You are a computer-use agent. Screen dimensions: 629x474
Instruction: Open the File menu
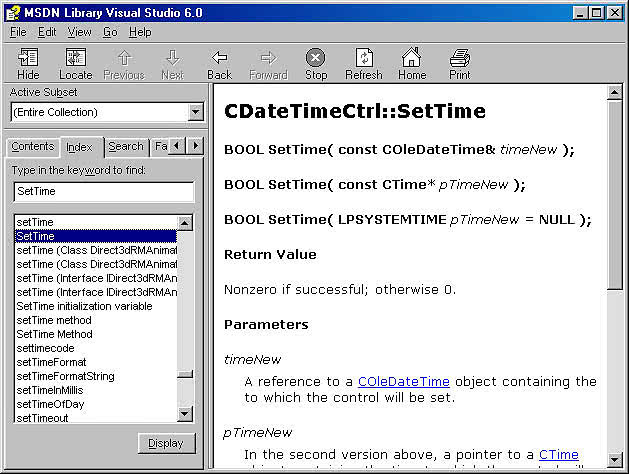[x=18, y=32]
